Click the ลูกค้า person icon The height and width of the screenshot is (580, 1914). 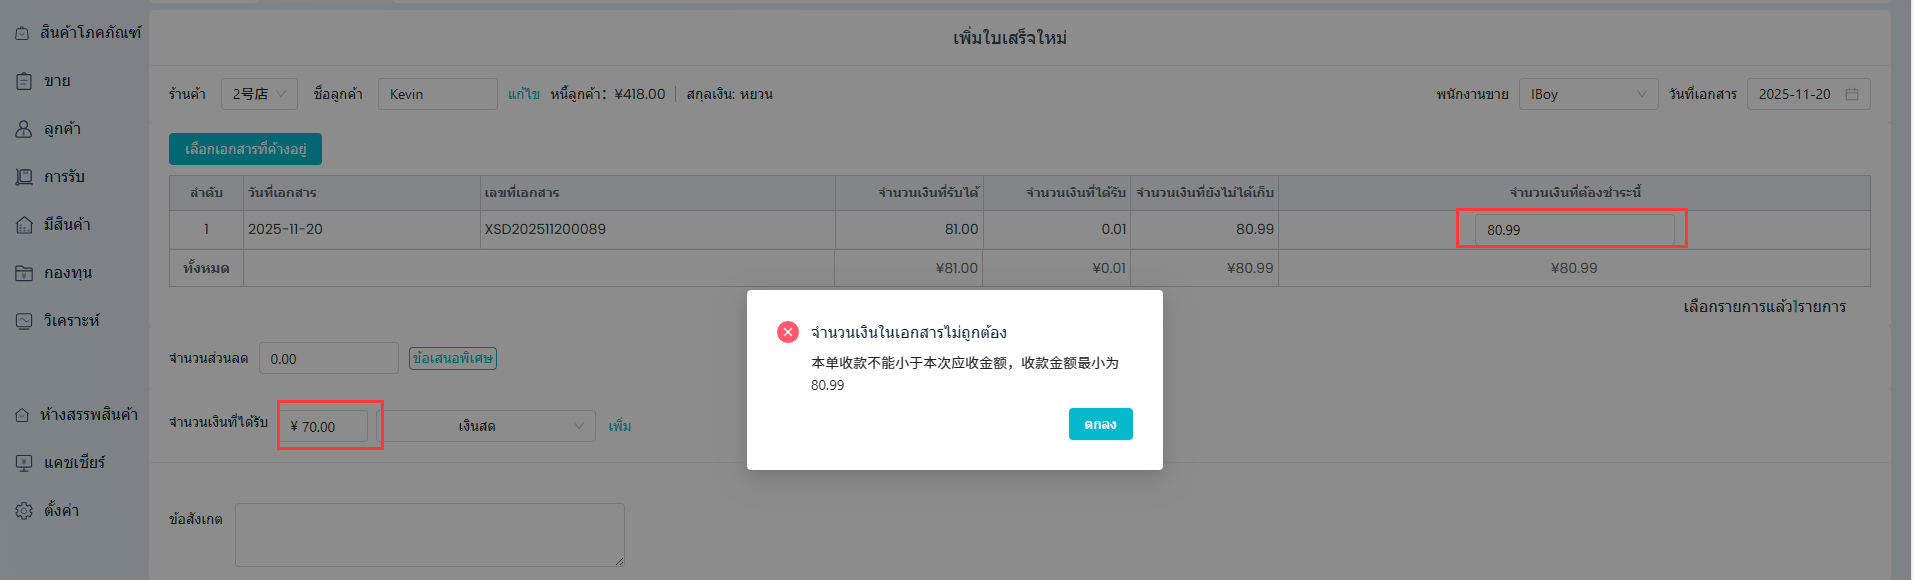pos(24,129)
